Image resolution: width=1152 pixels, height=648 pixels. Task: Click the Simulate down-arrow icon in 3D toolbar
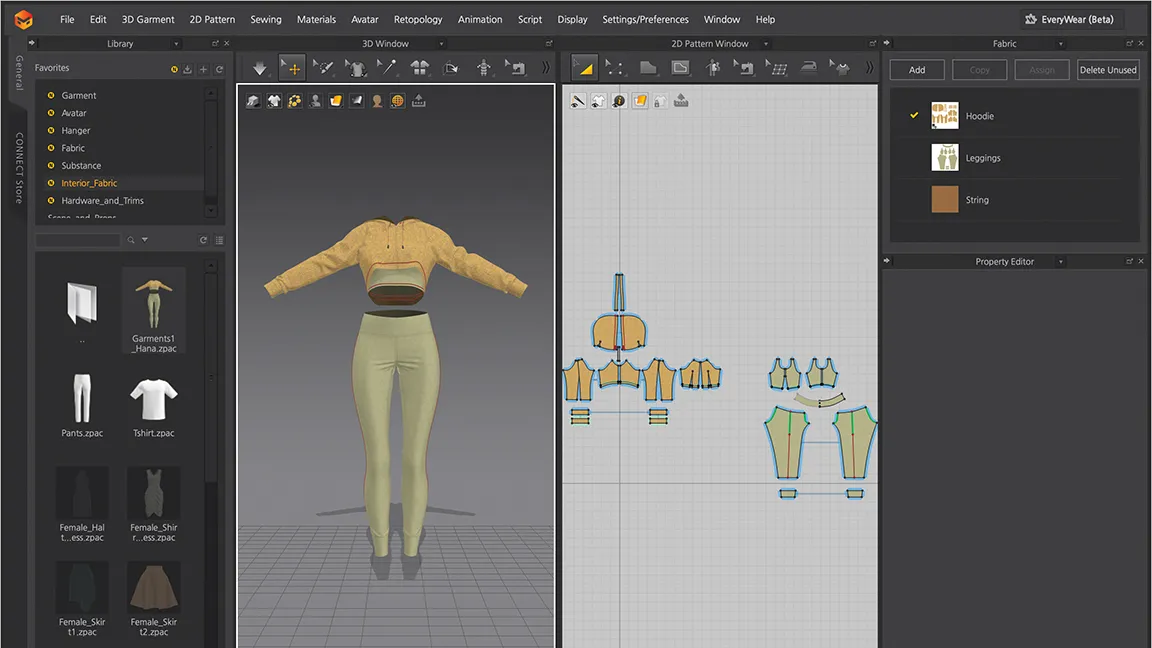(260, 68)
